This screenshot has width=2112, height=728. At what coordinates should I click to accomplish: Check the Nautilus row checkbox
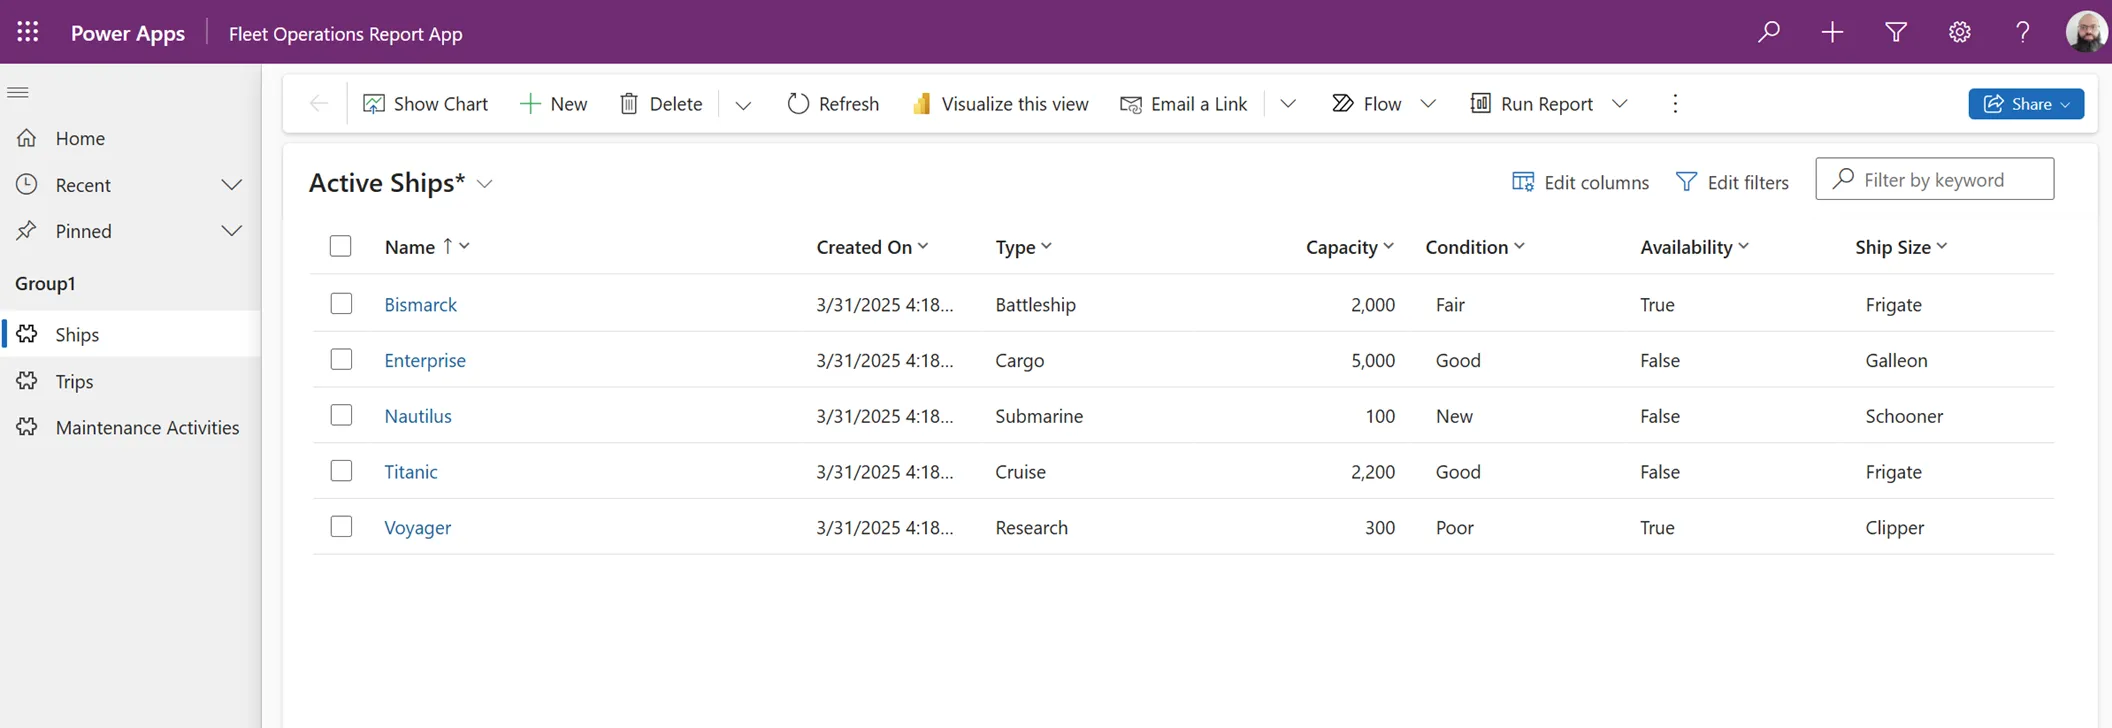click(x=341, y=415)
